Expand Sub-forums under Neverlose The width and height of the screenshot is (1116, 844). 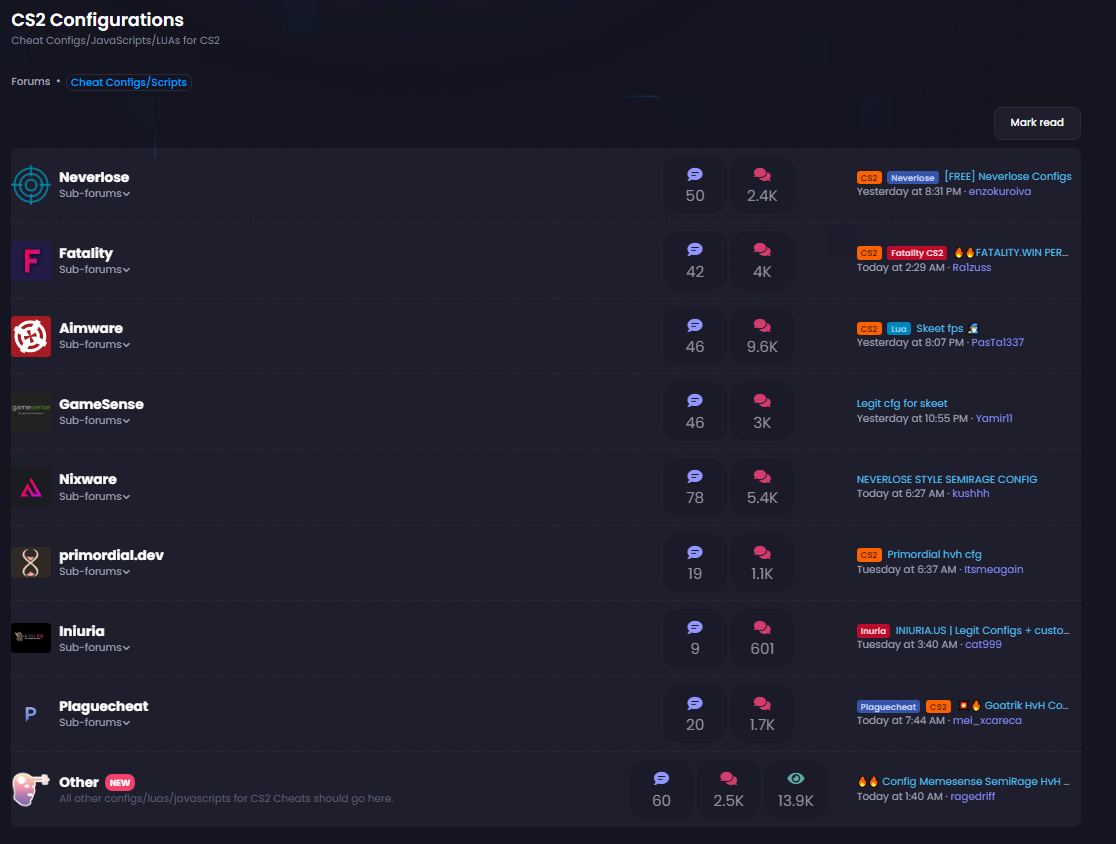pos(94,194)
